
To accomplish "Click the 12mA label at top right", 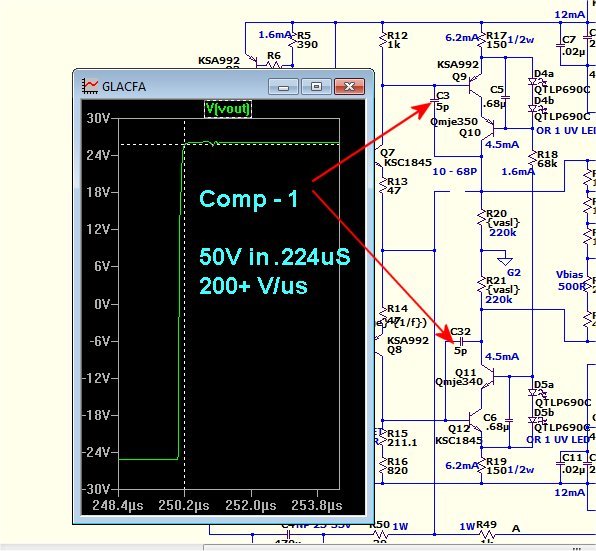I will click(x=570, y=15).
